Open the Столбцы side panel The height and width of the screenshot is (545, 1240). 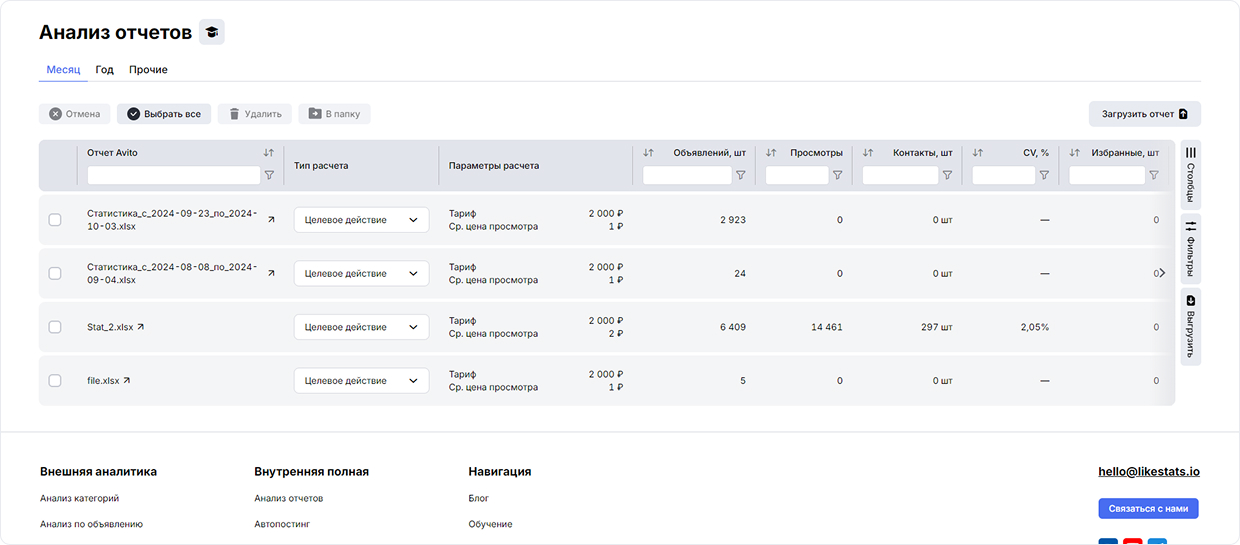[1190, 174]
